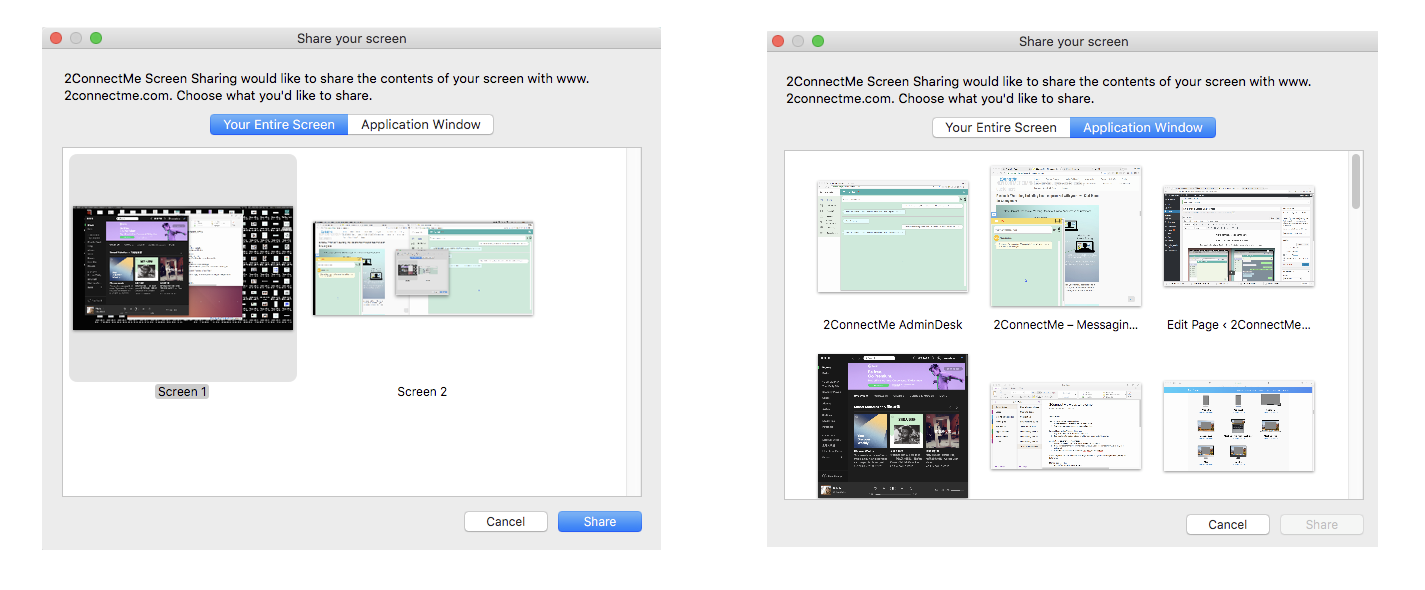Select the Screen 1 thumbnail
Image resolution: width=1425 pixels, height=590 pixels.
point(182,268)
